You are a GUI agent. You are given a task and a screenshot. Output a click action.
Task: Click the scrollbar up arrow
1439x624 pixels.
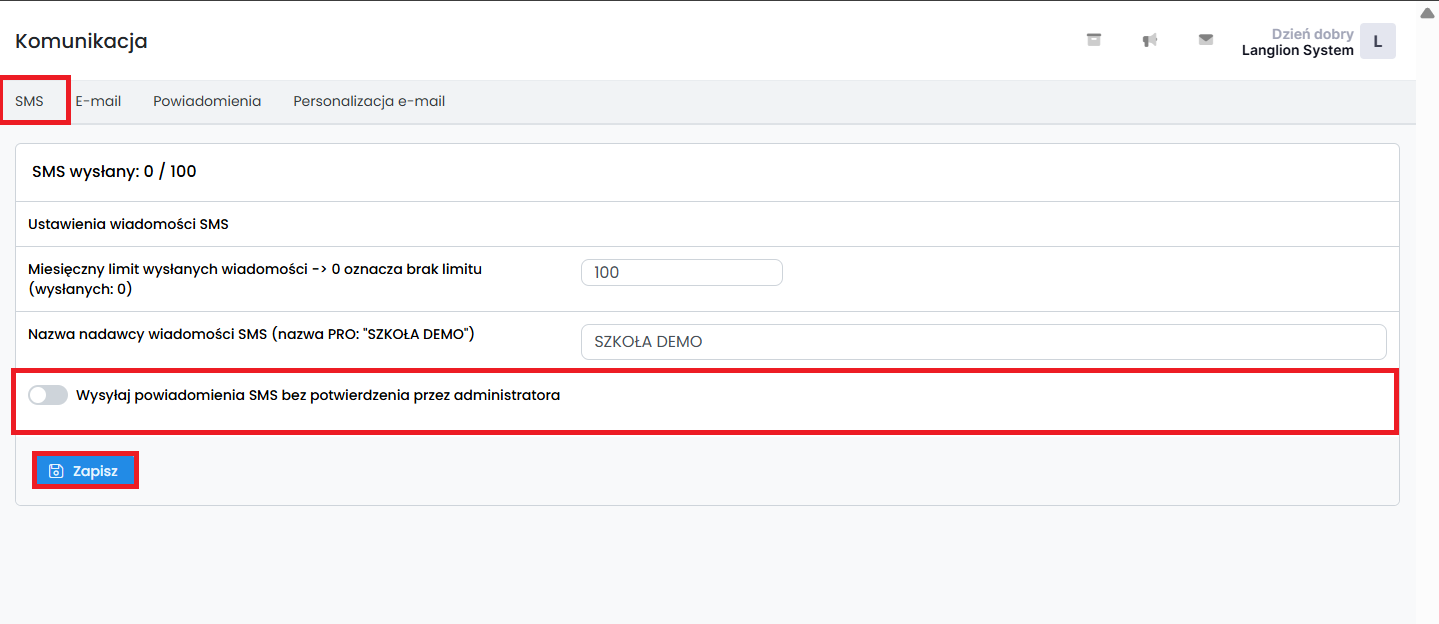point(1427,13)
